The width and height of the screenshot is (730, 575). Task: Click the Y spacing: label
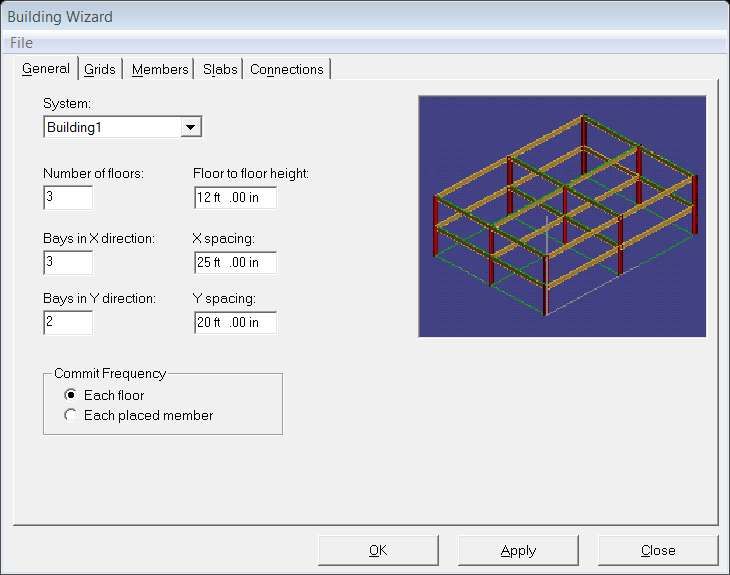pyautogui.click(x=224, y=298)
